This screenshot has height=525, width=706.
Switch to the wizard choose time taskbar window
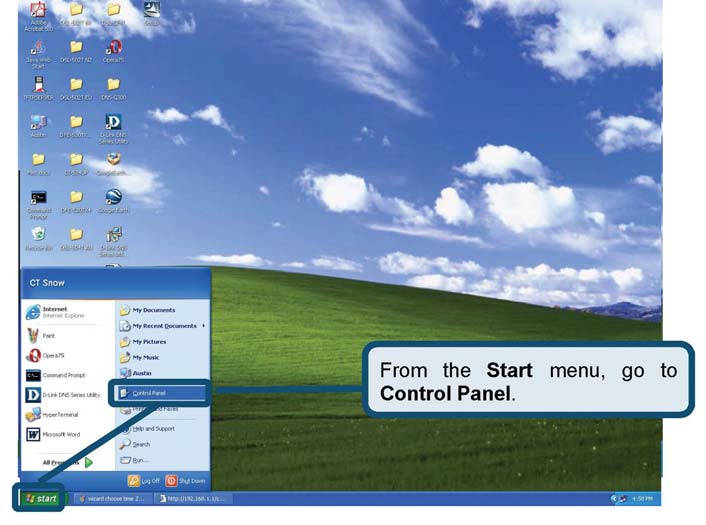pos(111,498)
